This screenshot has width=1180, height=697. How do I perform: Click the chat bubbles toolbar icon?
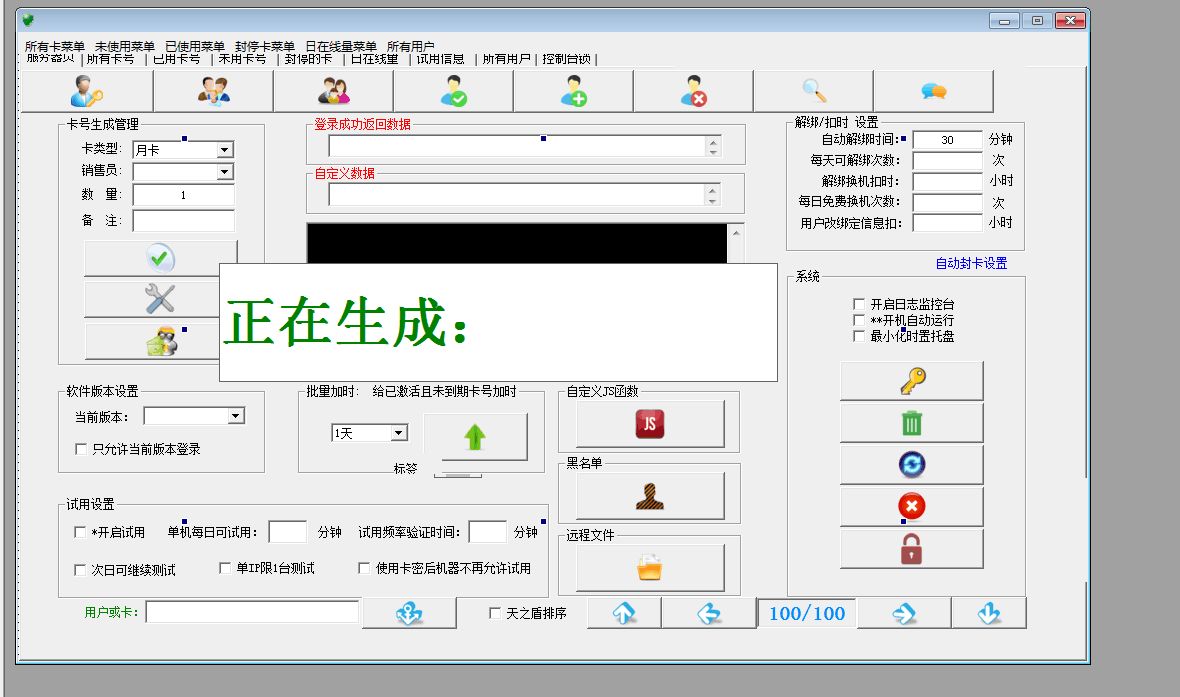pyautogui.click(x=934, y=91)
